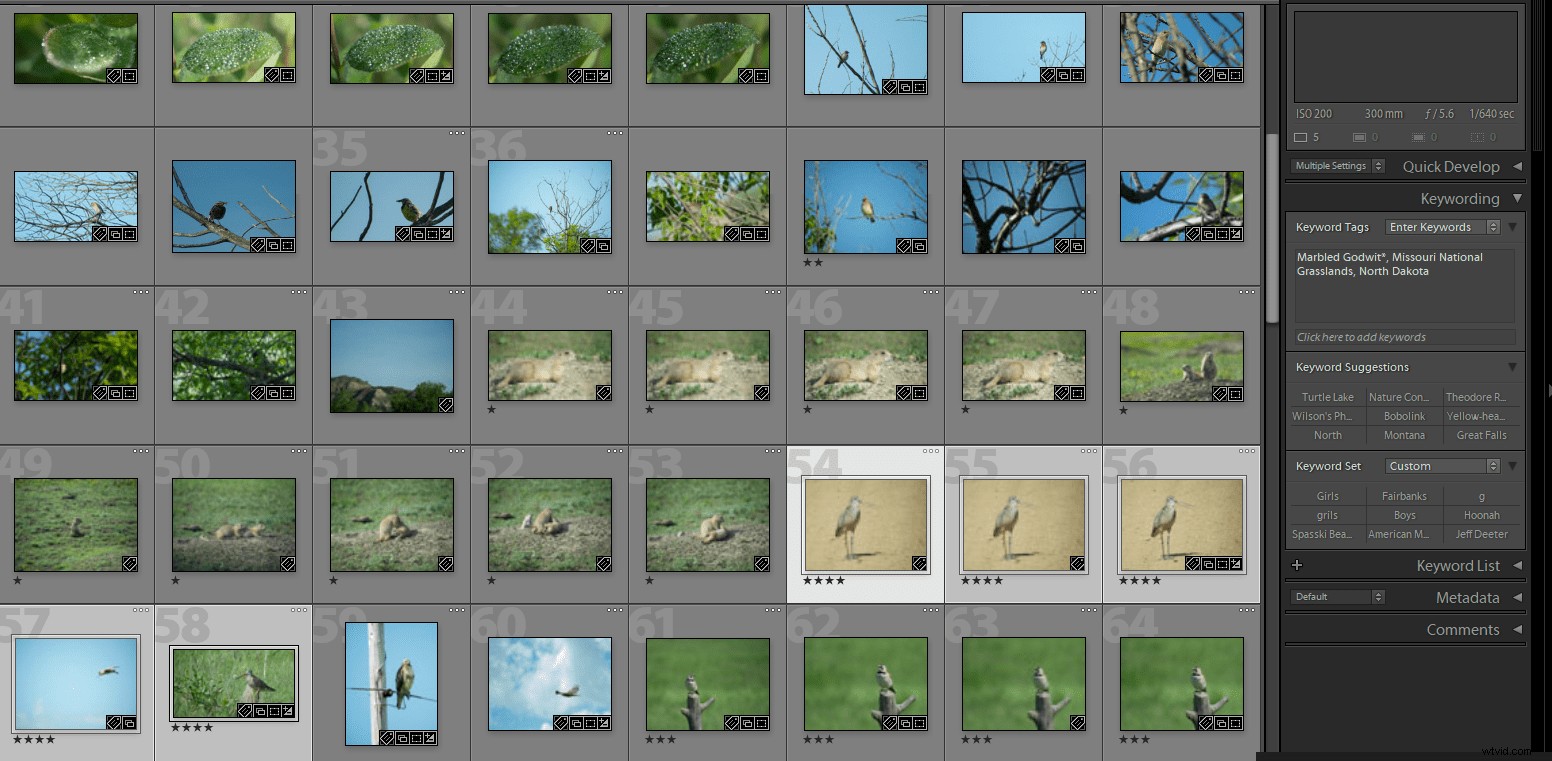
Task: Click the collection badge on photo 55
Action: click(x=1078, y=563)
